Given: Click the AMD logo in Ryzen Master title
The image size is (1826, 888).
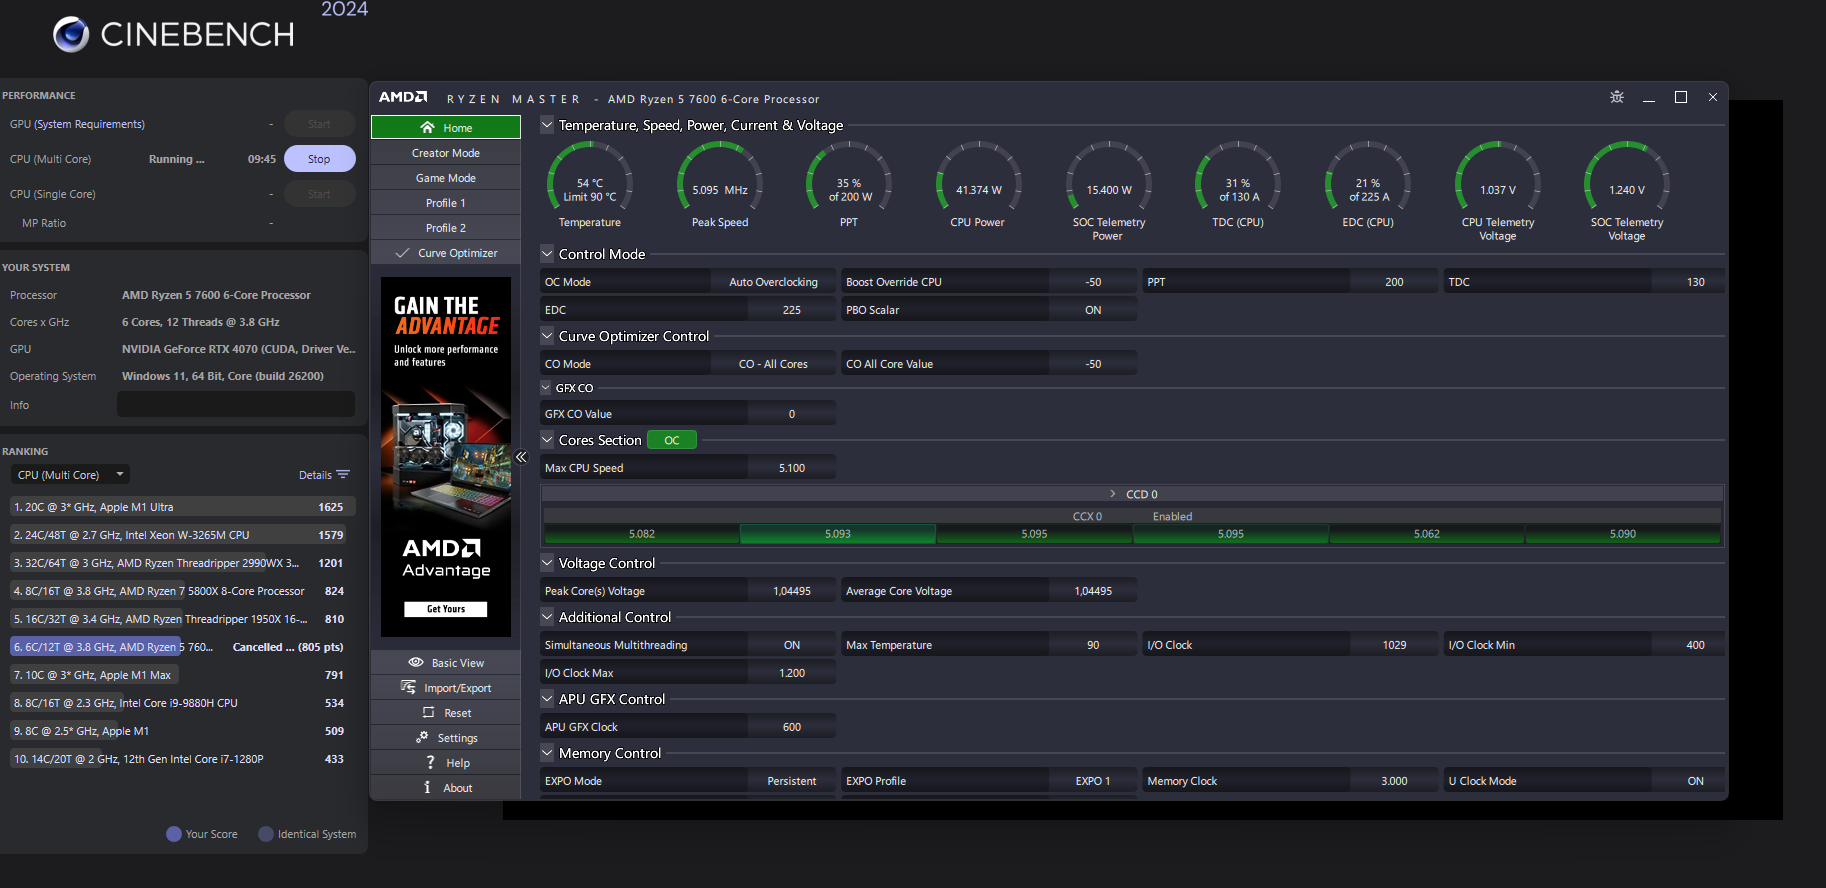Looking at the screenshot, I should [403, 97].
